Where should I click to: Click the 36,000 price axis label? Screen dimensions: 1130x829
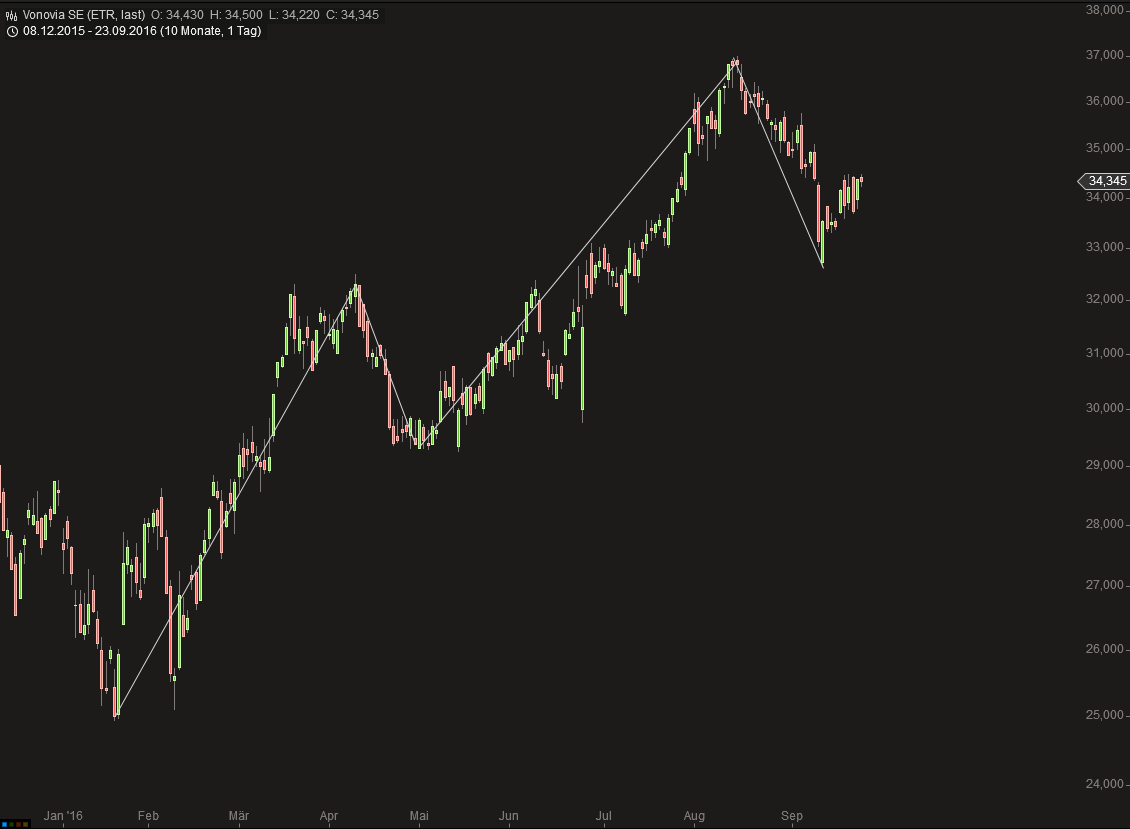point(1105,101)
